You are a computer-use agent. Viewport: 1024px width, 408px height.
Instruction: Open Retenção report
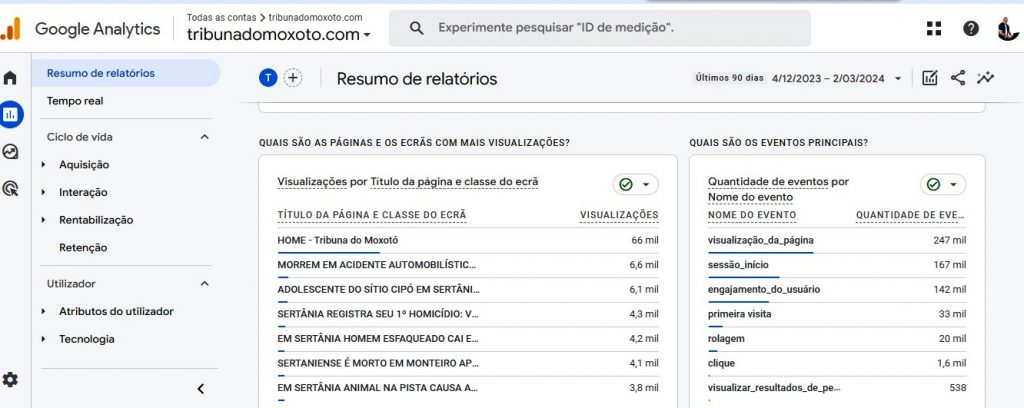click(83, 247)
